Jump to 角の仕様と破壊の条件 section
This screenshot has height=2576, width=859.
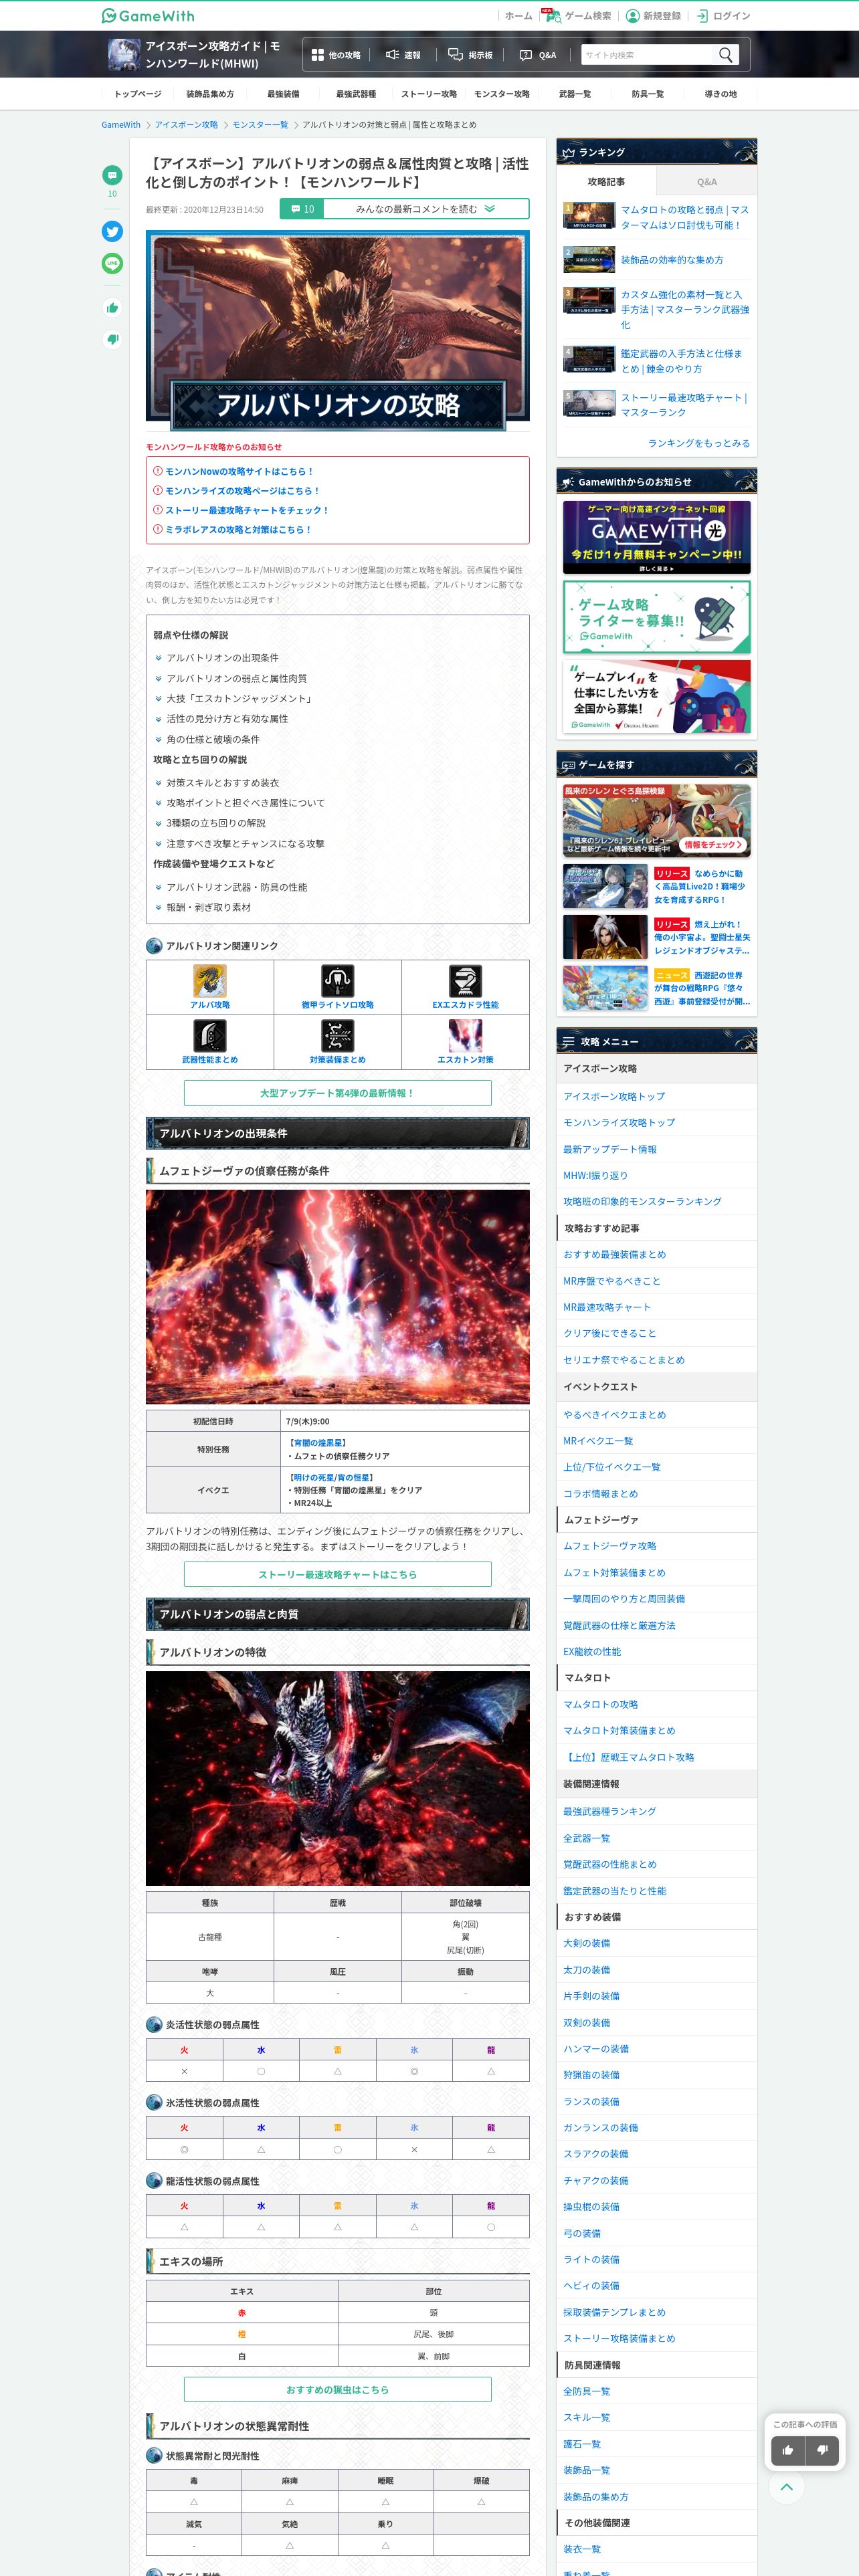click(x=213, y=739)
